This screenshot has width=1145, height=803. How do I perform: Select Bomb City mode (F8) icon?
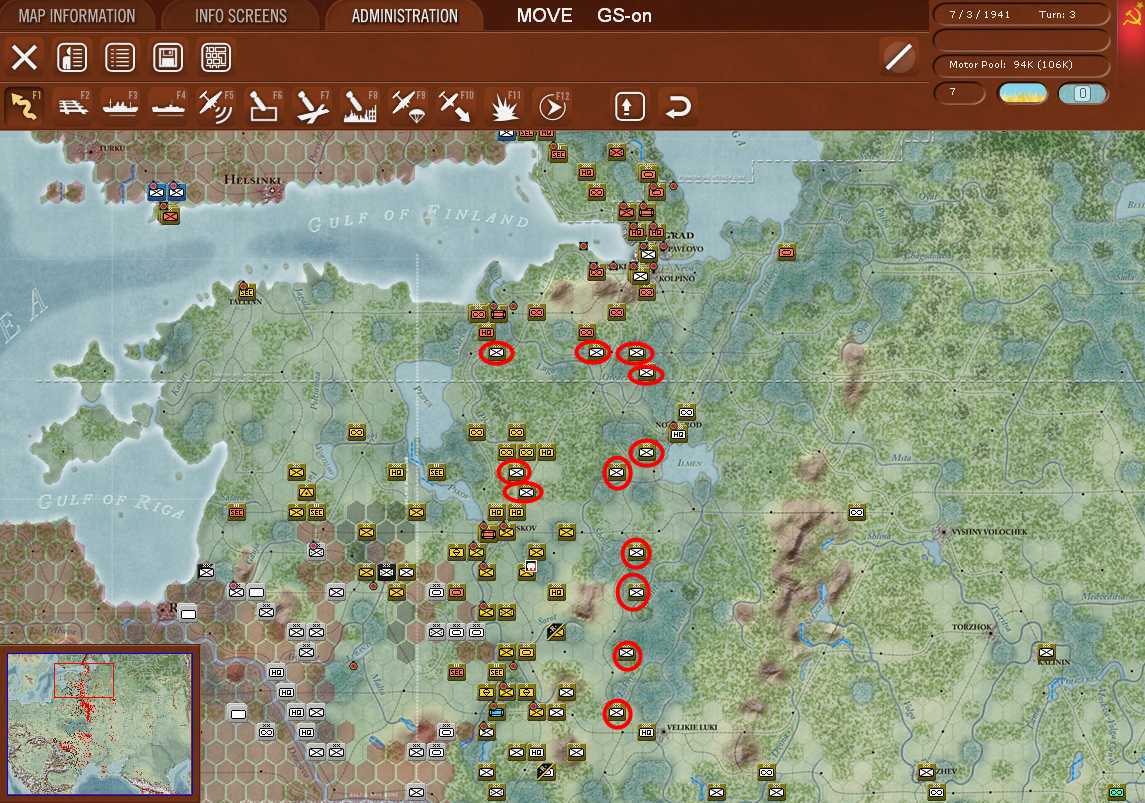[x=359, y=107]
